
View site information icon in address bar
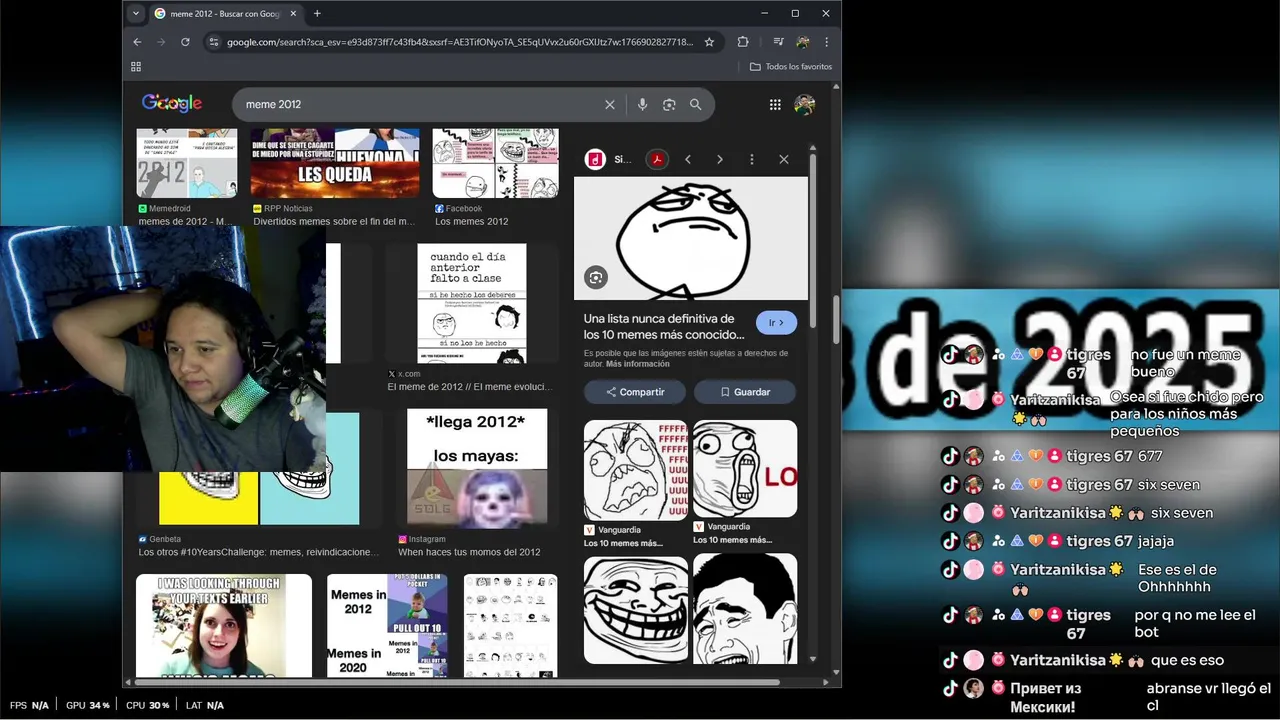[213, 42]
